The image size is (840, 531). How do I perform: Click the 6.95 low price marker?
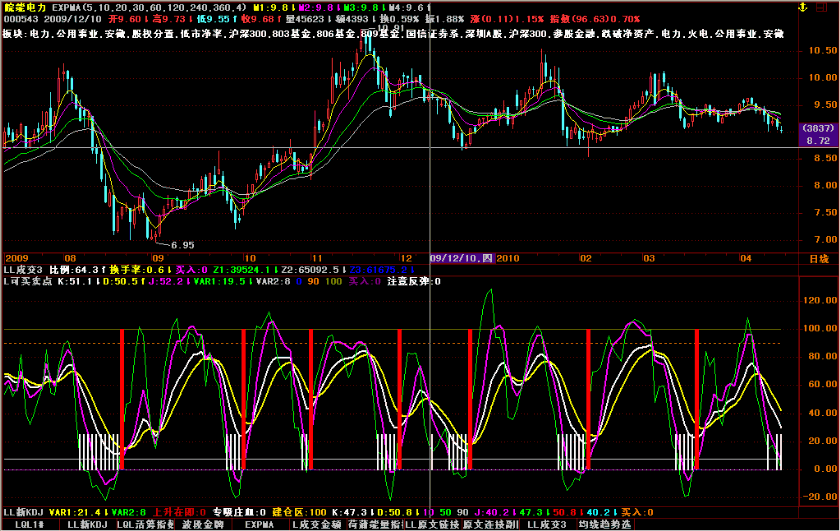tap(210, 244)
